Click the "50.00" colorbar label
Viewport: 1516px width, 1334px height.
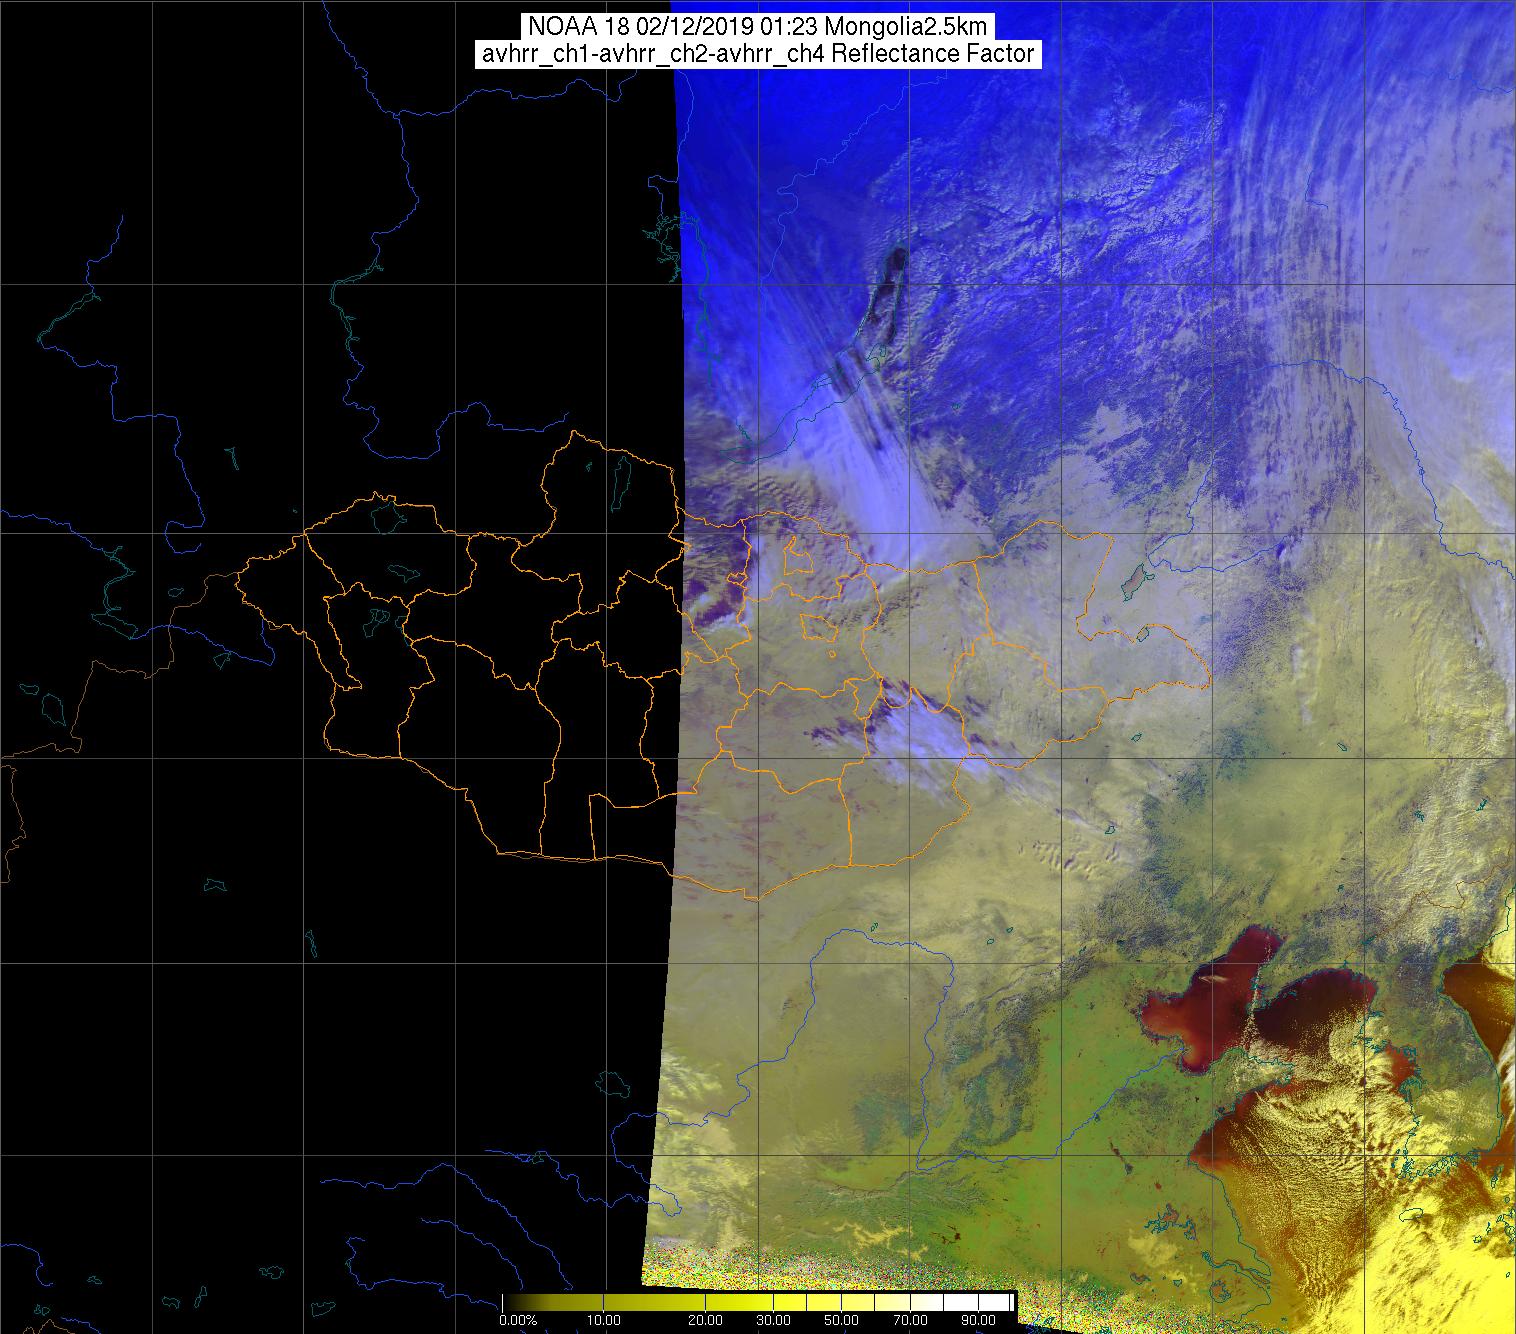click(x=842, y=1321)
